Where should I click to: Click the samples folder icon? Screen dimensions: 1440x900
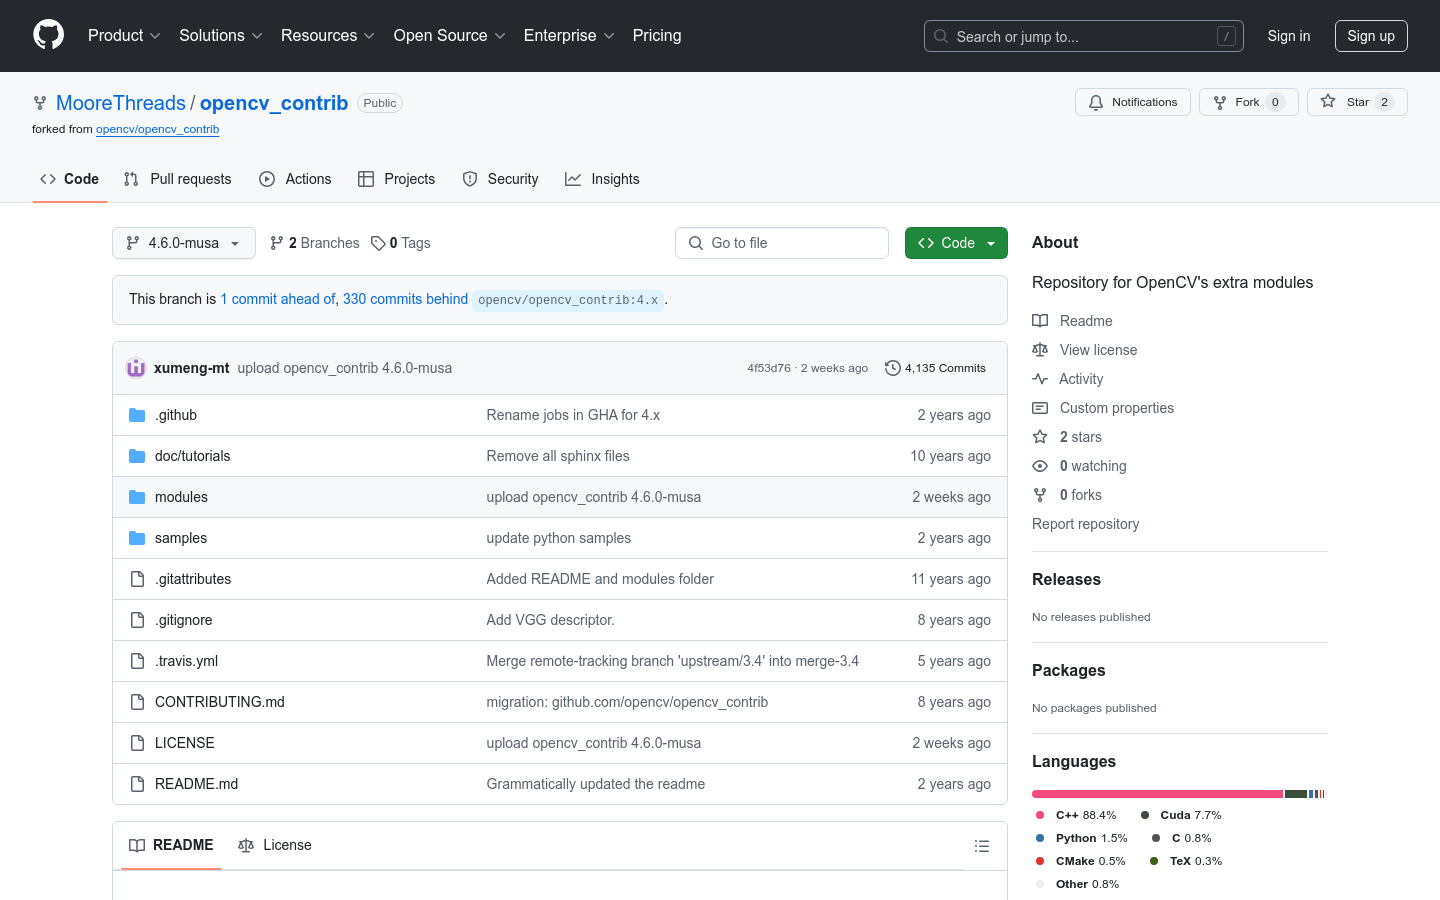137,538
